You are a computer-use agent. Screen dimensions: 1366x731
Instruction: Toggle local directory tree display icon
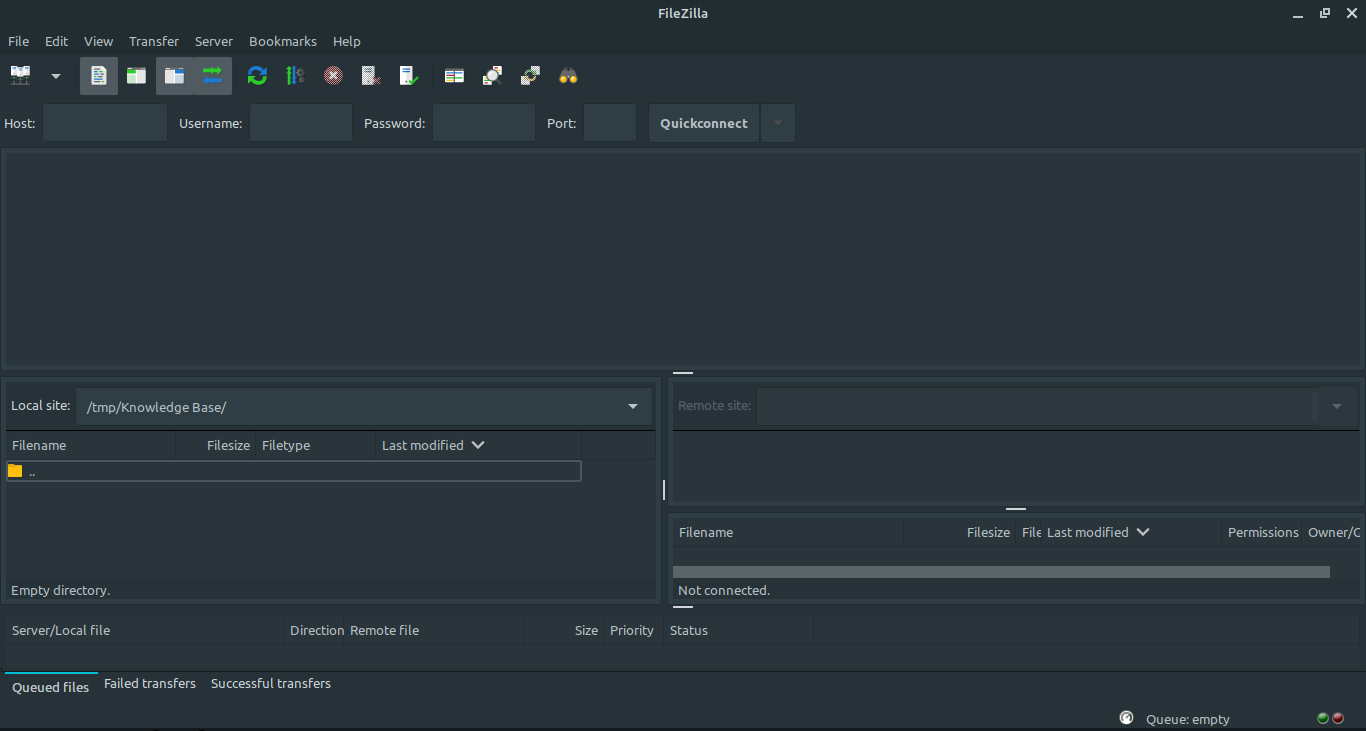point(136,76)
